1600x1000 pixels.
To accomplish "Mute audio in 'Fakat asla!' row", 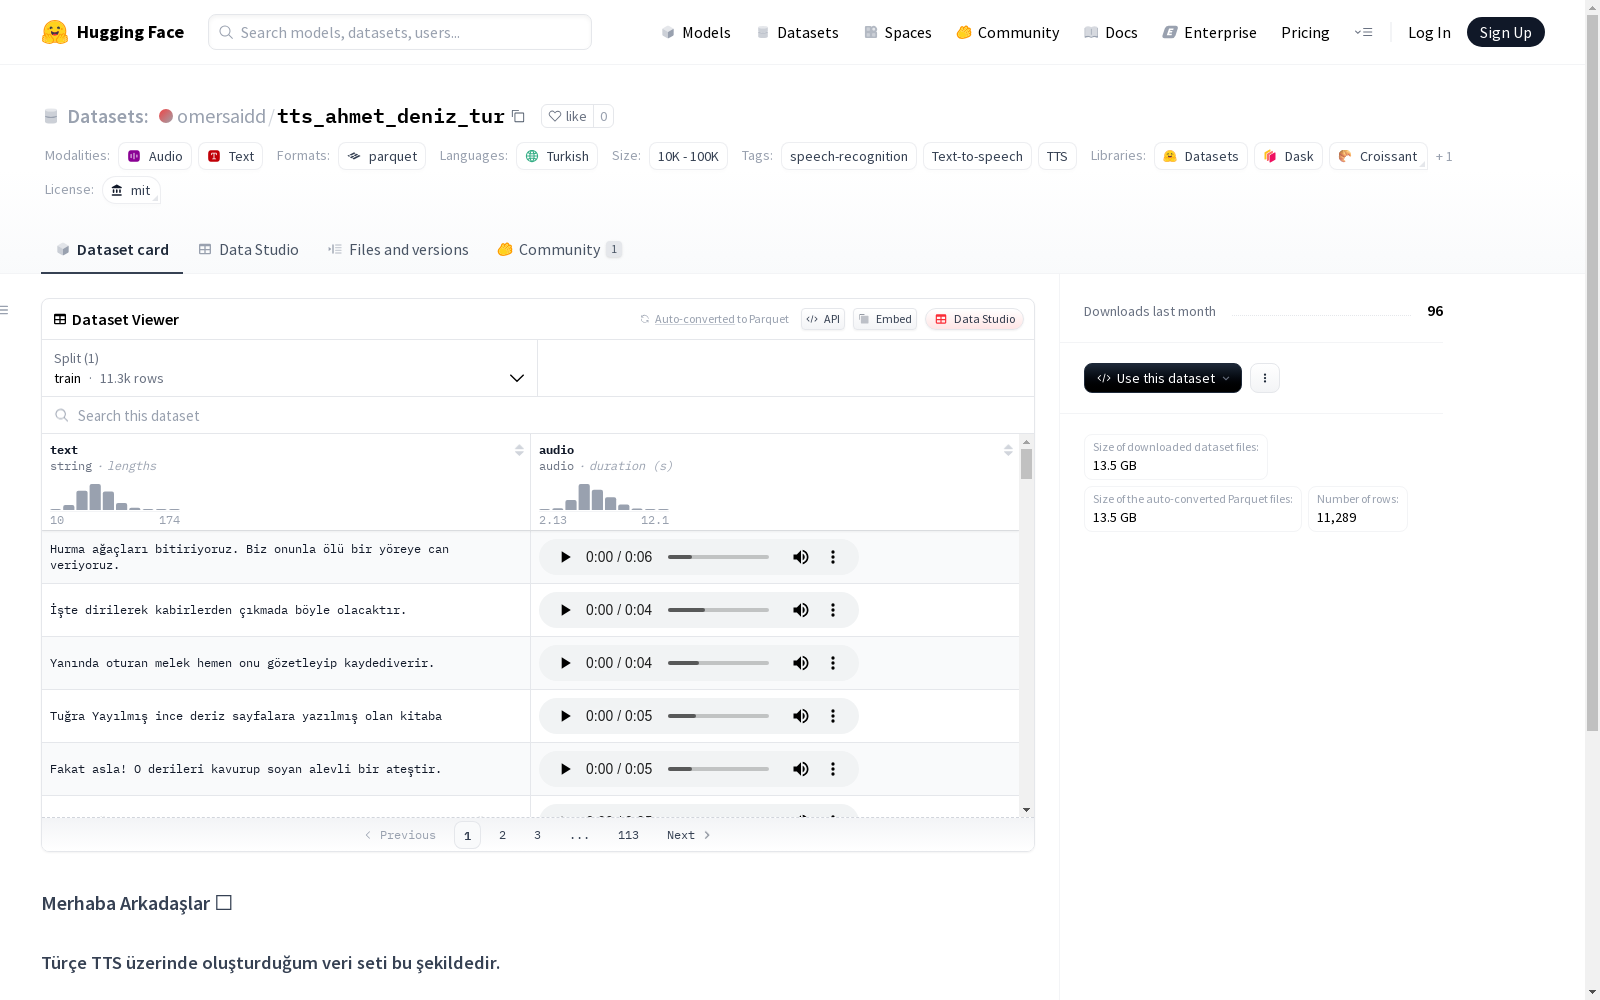I will tap(801, 769).
